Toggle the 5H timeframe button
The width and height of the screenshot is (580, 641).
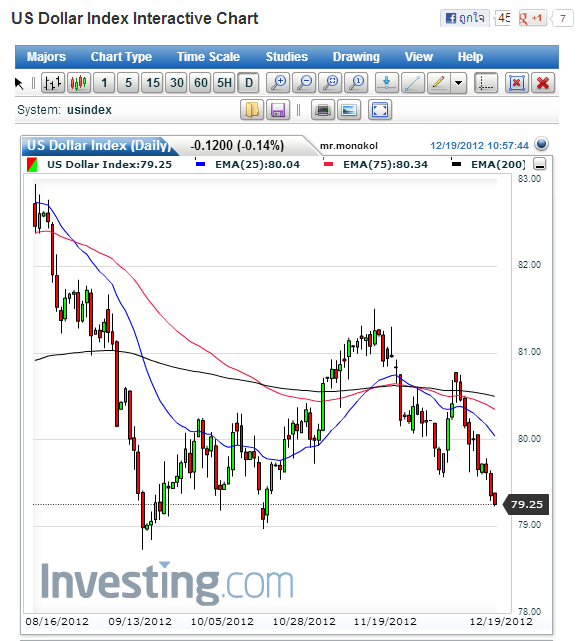pos(224,83)
